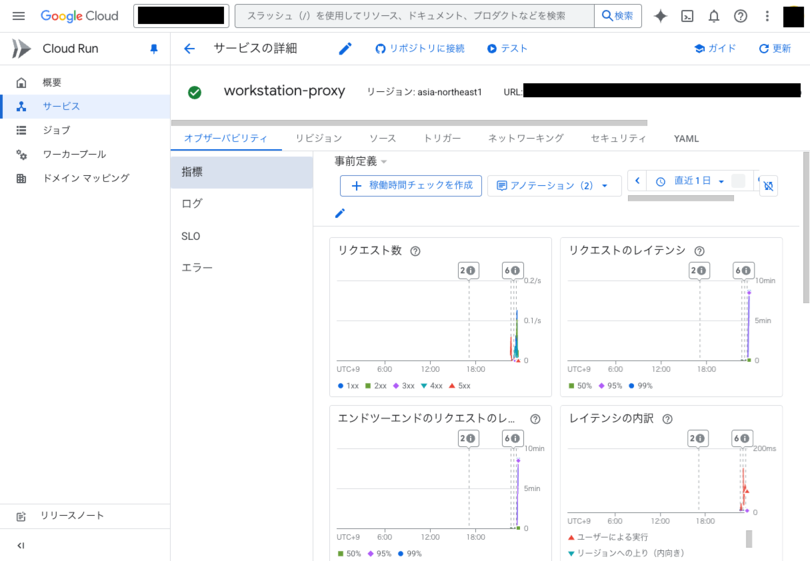
Task: Show help for レイテンシの内訳 chart
Action: [x=667, y=419]
